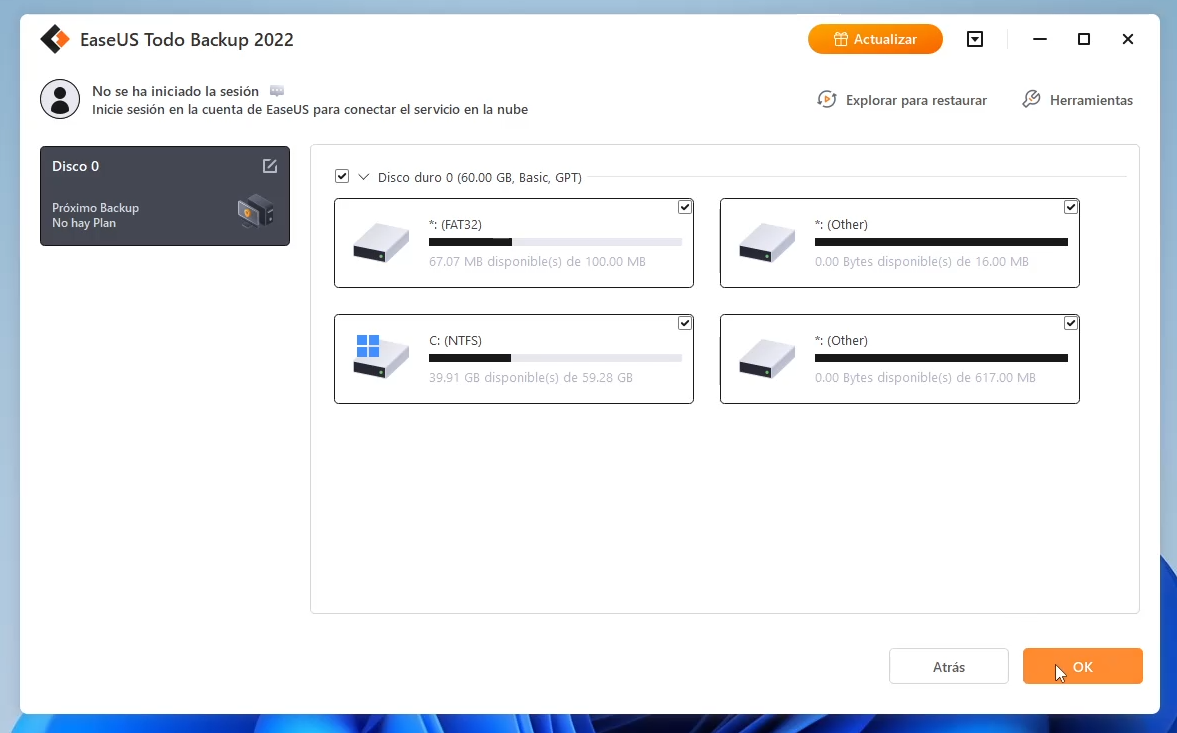
Task: Edit Disco 0 task via pencil icon
Action: click(x=269, y=166)
